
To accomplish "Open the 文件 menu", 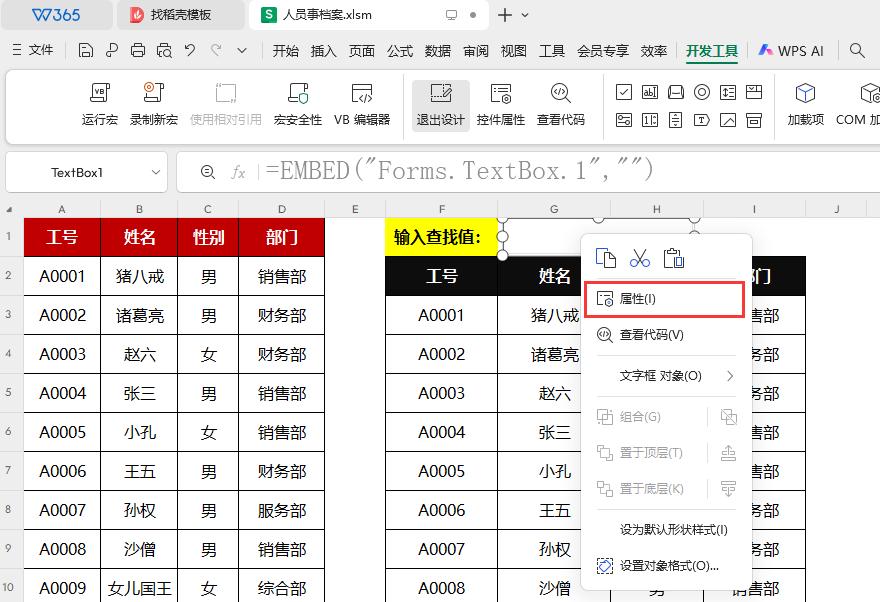I will 33,50.
